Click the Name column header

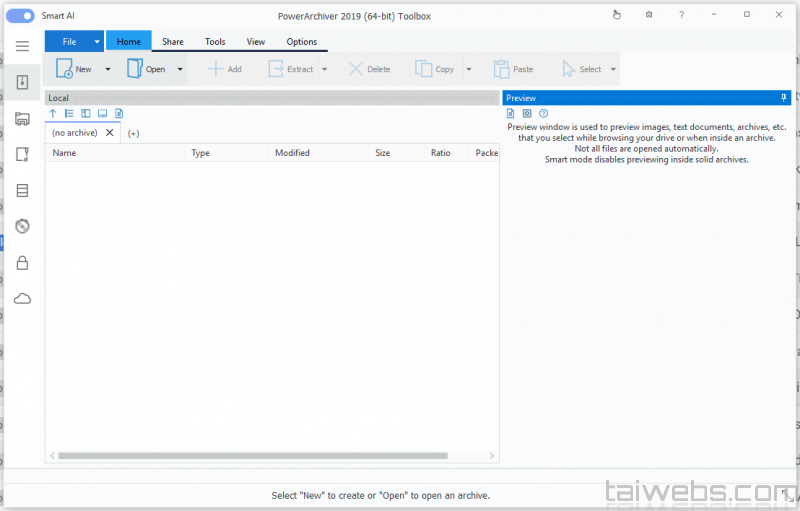[x=65, y=153]
